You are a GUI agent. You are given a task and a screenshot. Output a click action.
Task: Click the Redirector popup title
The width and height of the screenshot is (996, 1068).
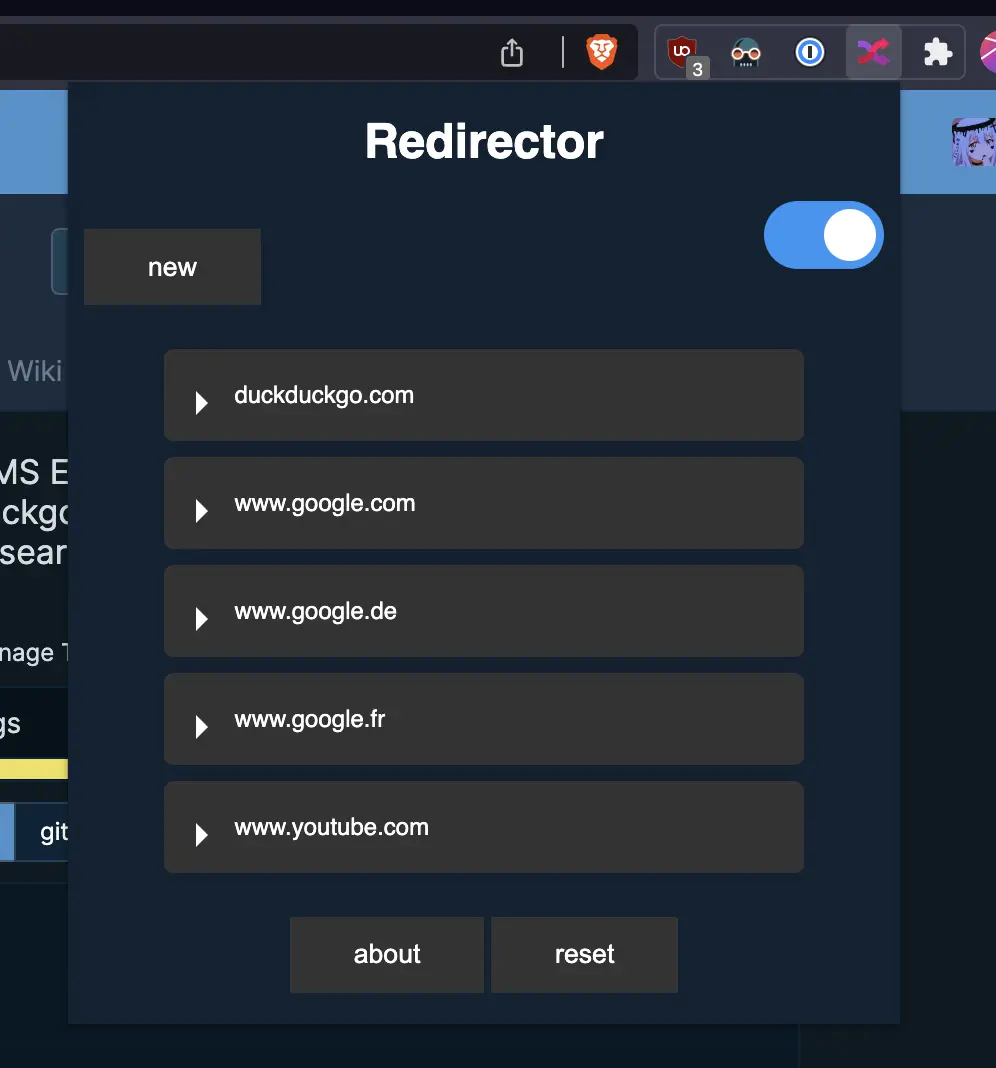point(484,142)
